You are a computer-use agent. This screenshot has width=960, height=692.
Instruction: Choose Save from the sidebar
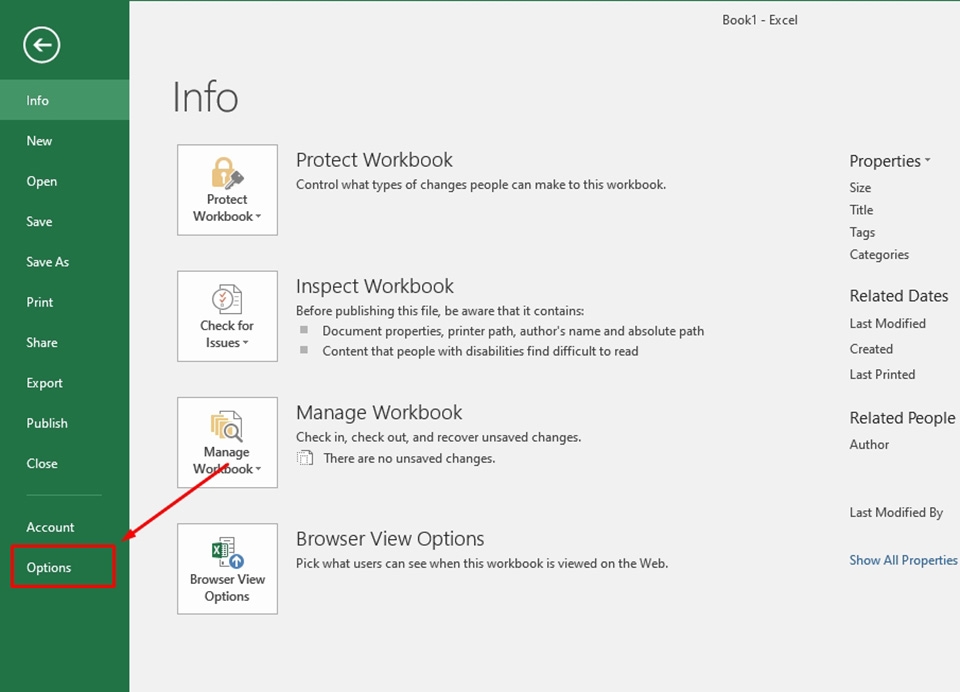(x=64, y=222)
